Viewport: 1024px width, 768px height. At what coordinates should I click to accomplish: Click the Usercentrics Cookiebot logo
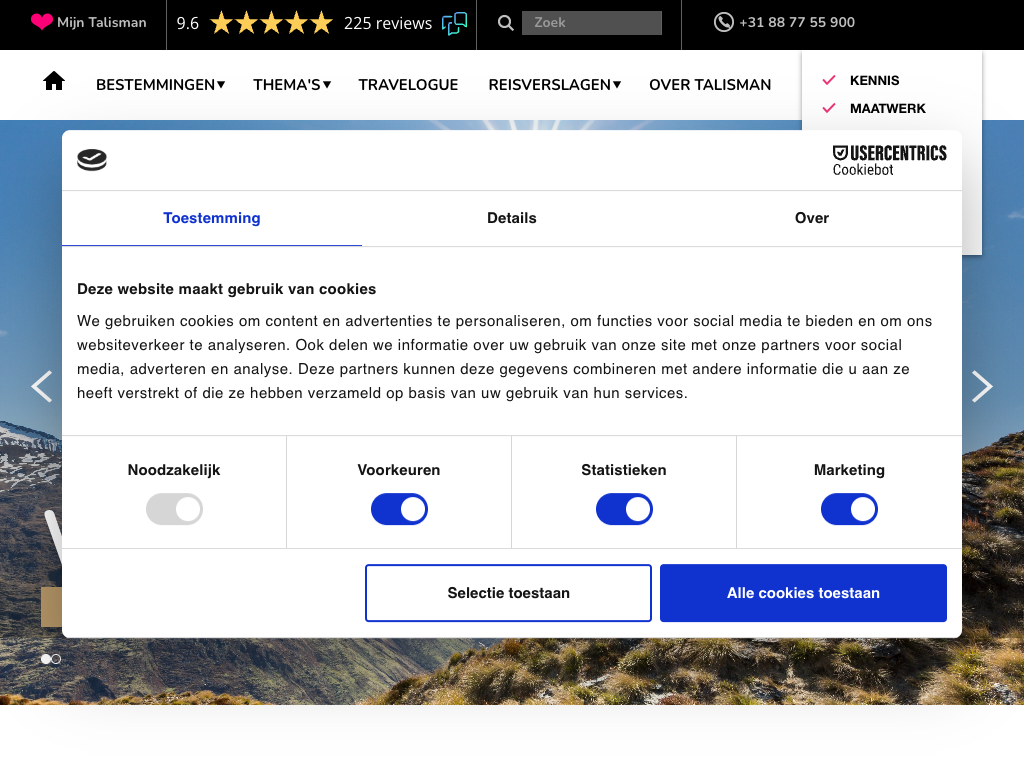(x=889, y=160)
